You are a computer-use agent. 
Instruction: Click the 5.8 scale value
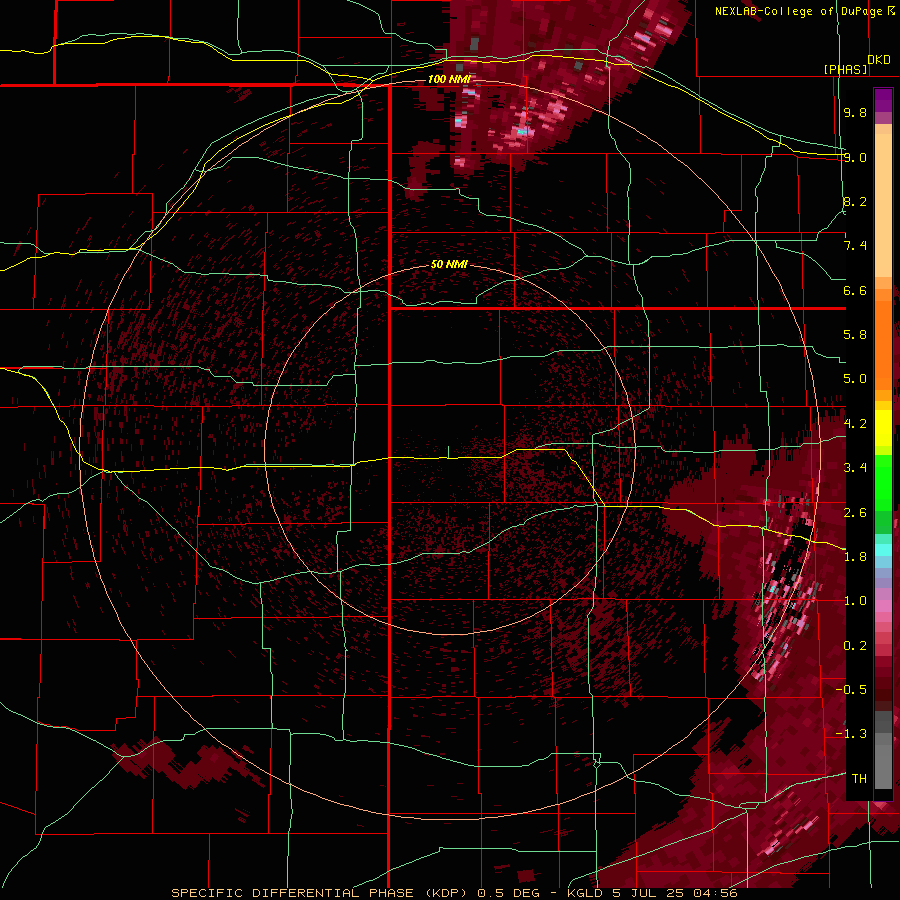(x=855, y=335)
